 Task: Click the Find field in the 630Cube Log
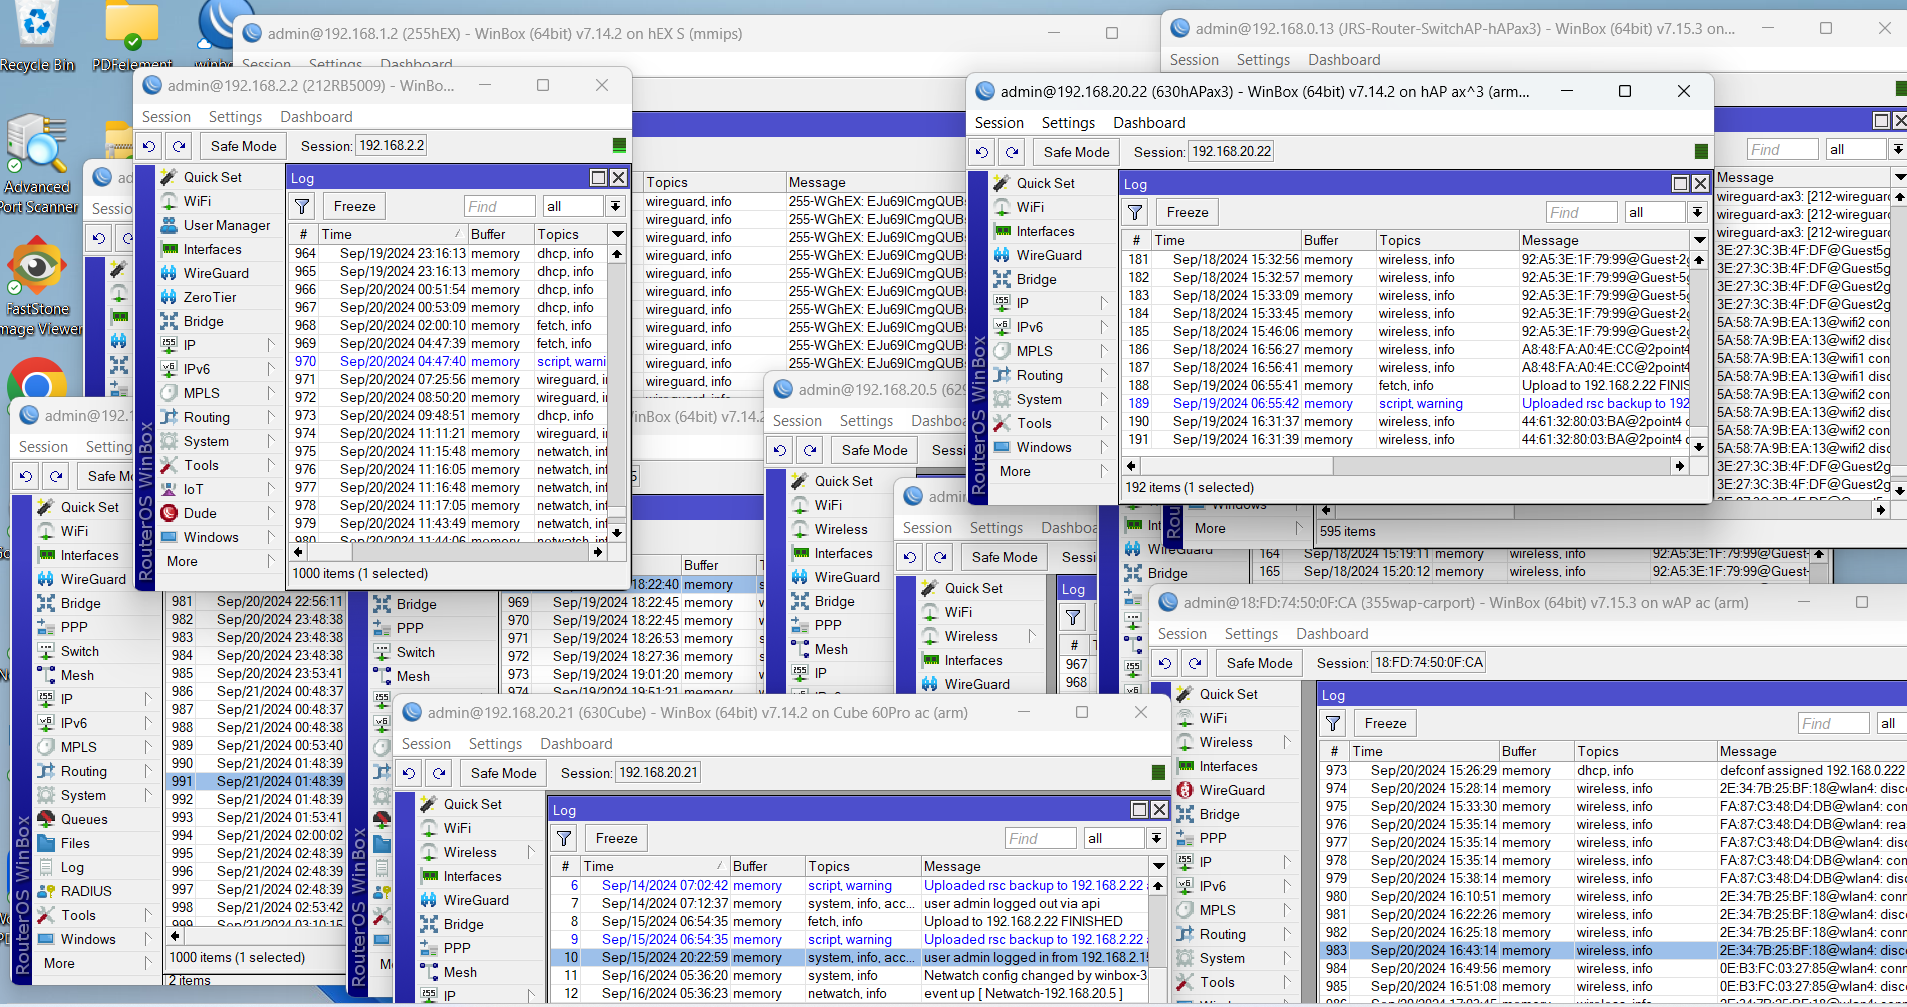point(1040,839)
